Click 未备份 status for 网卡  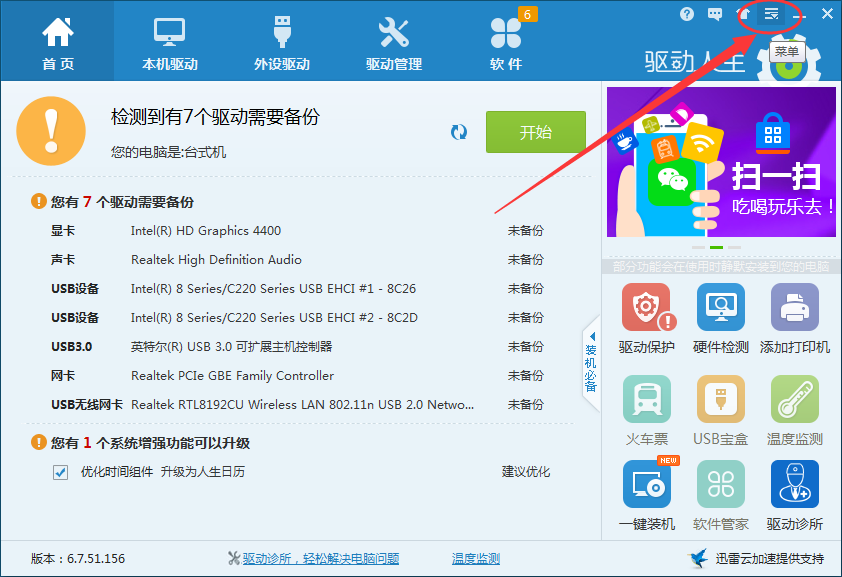tap(526, 376)
